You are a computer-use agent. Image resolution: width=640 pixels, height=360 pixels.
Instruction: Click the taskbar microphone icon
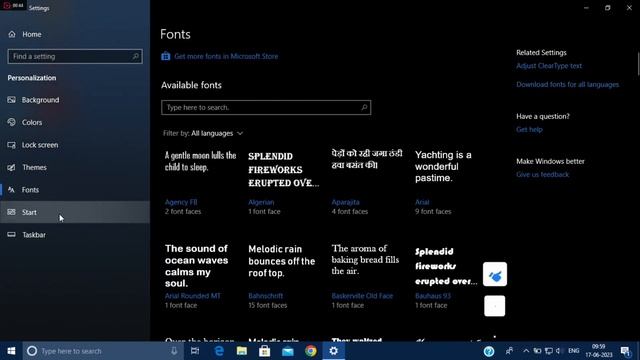click(x=174, y=351)
